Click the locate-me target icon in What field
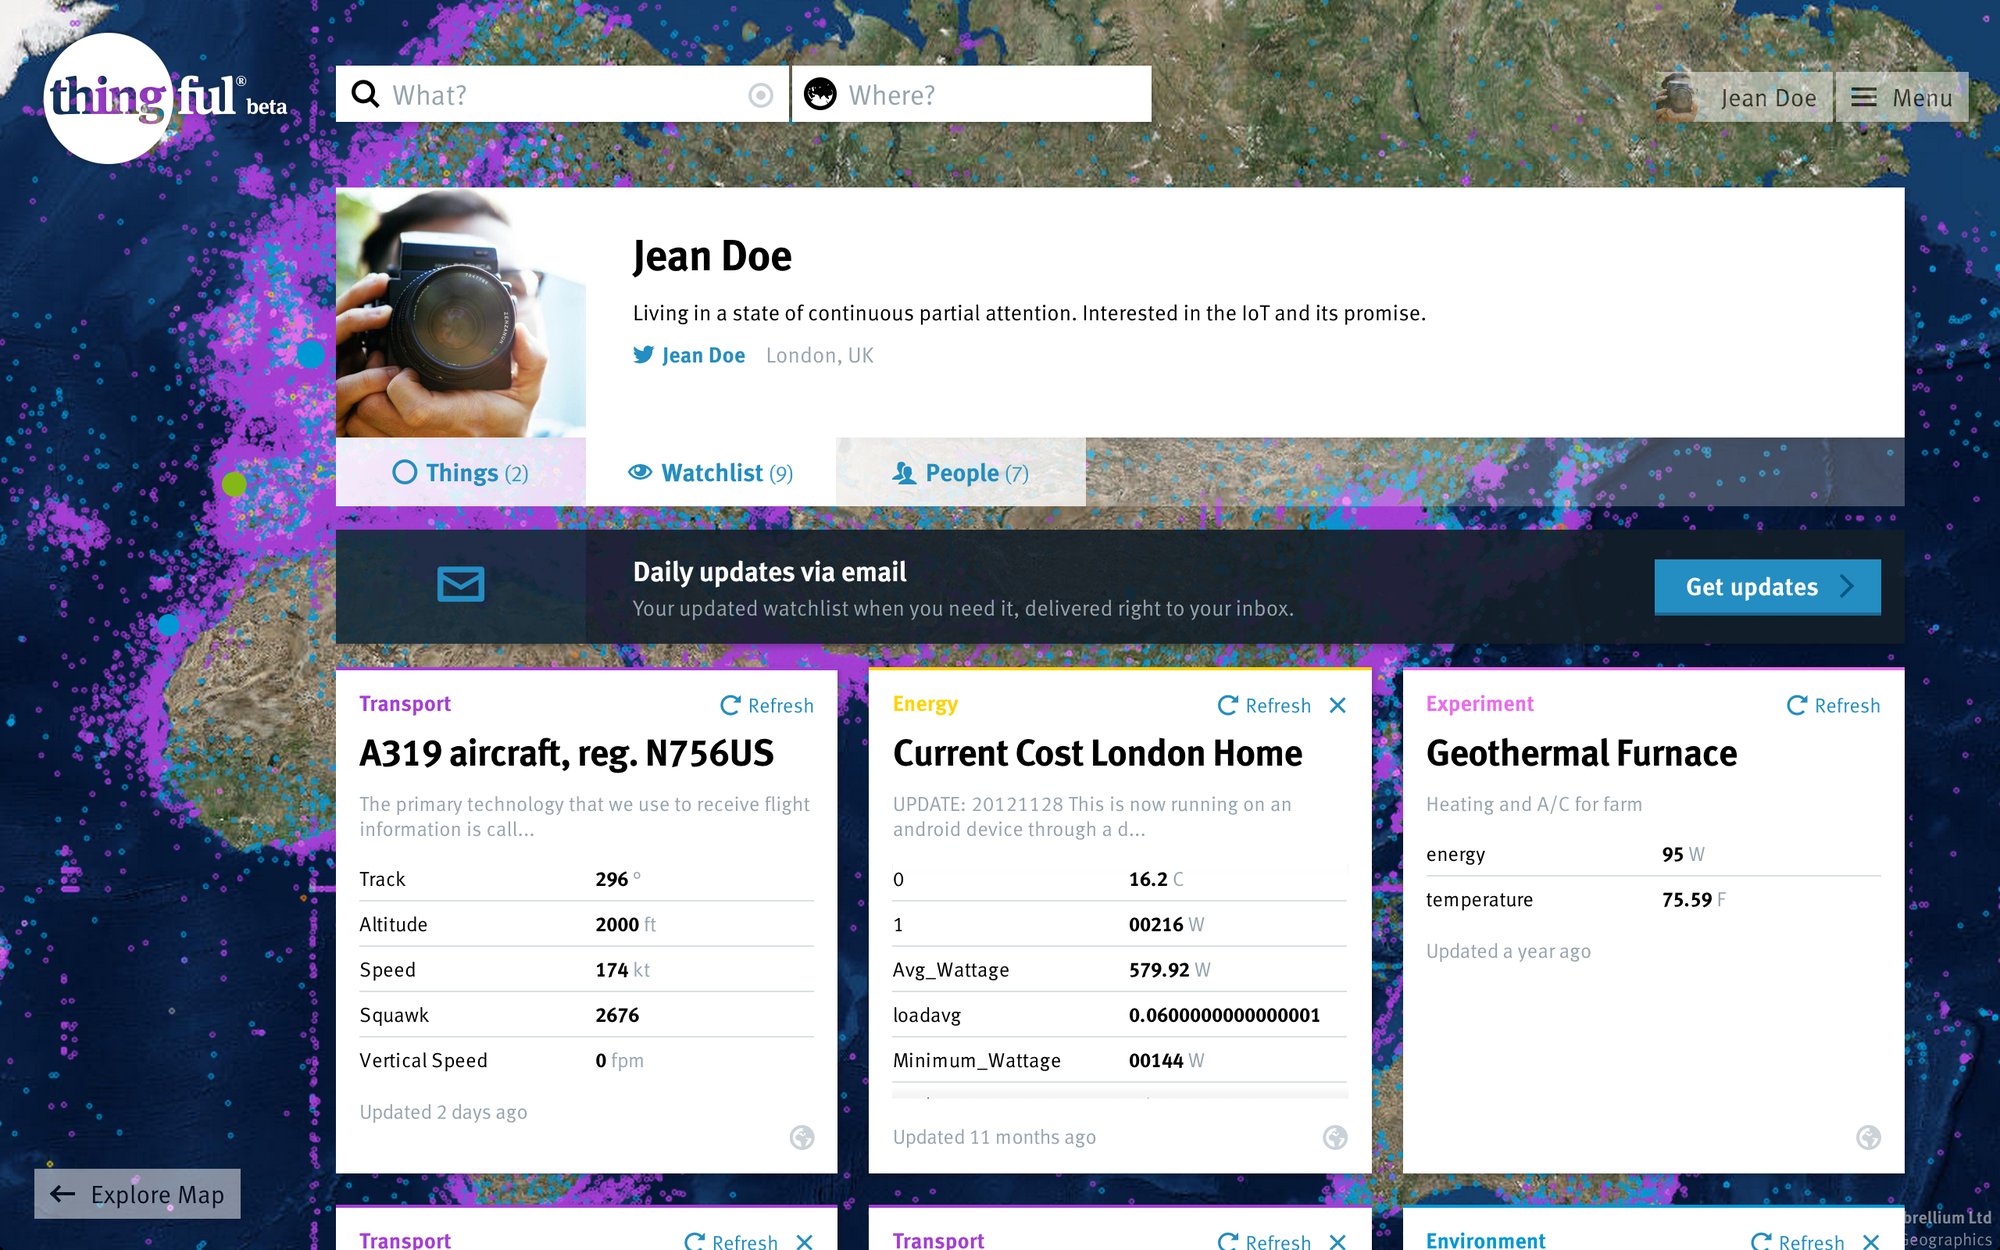Viewport: 2000px width, 1250px height. point(761,95)
